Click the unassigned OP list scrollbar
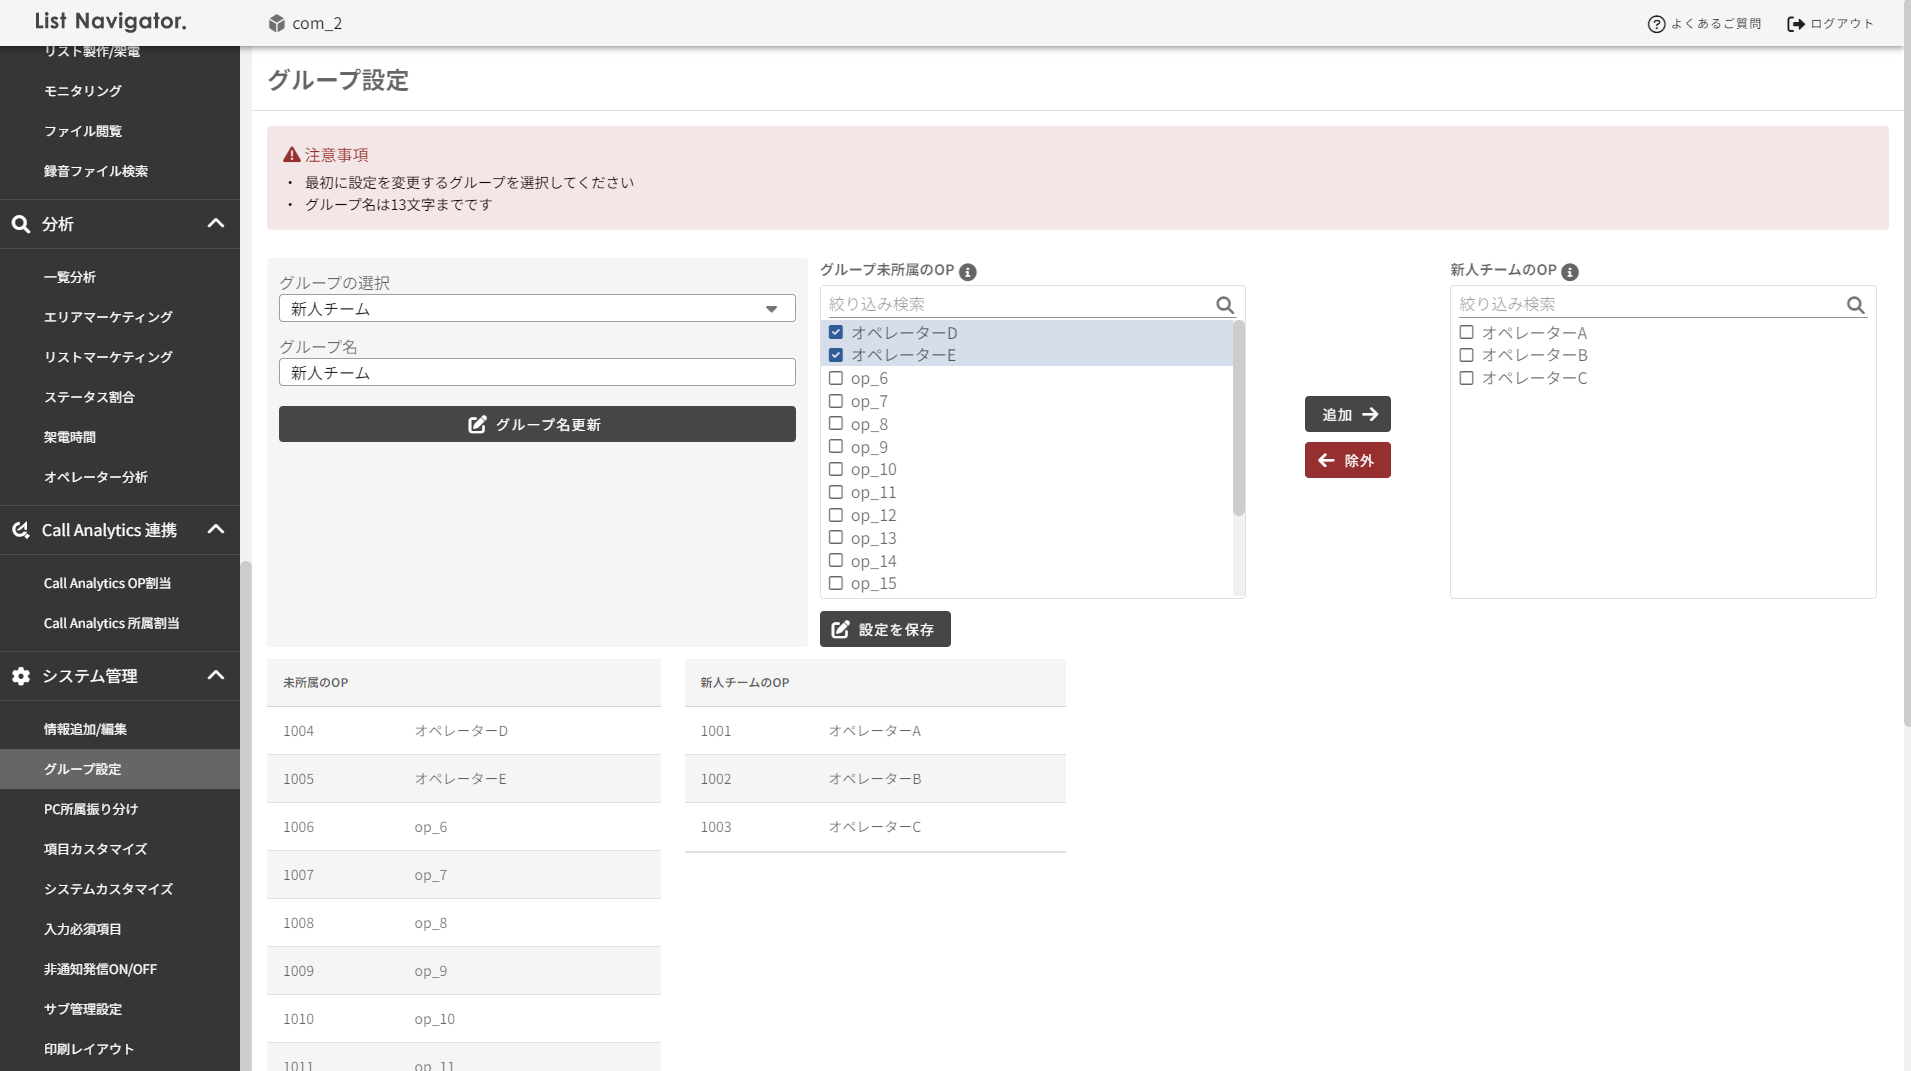Image resolution: width=1911 pixels, height=1071 pixels. click(x=1239, y=418)
